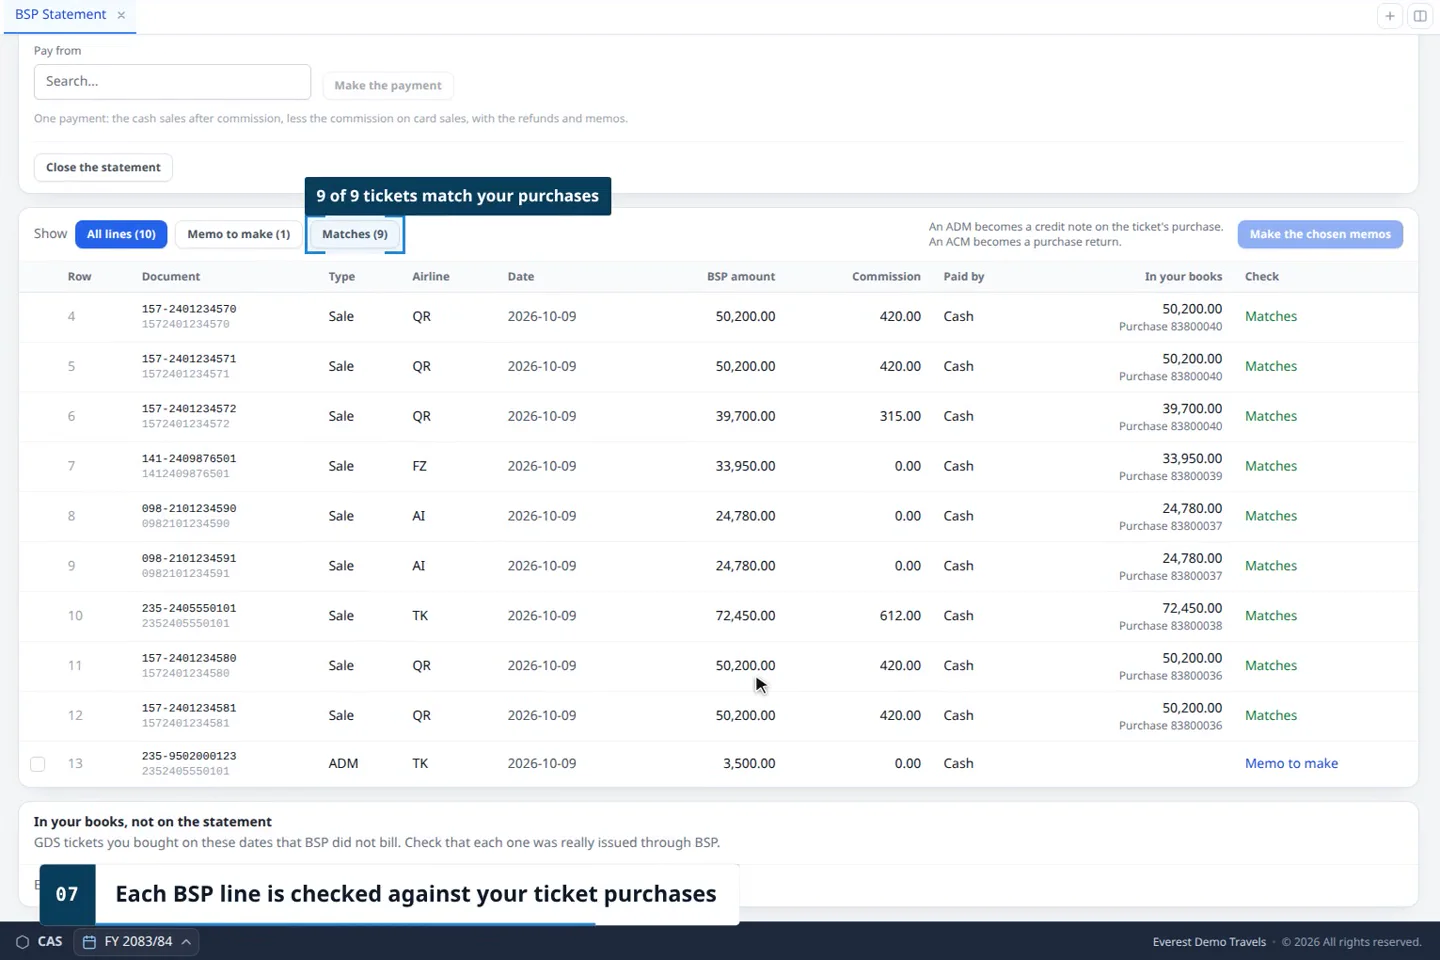Image resolution: width=1440 pixels, height=960 pixels.
Task: Focus the Pay from search field
Action: [172, 82]
